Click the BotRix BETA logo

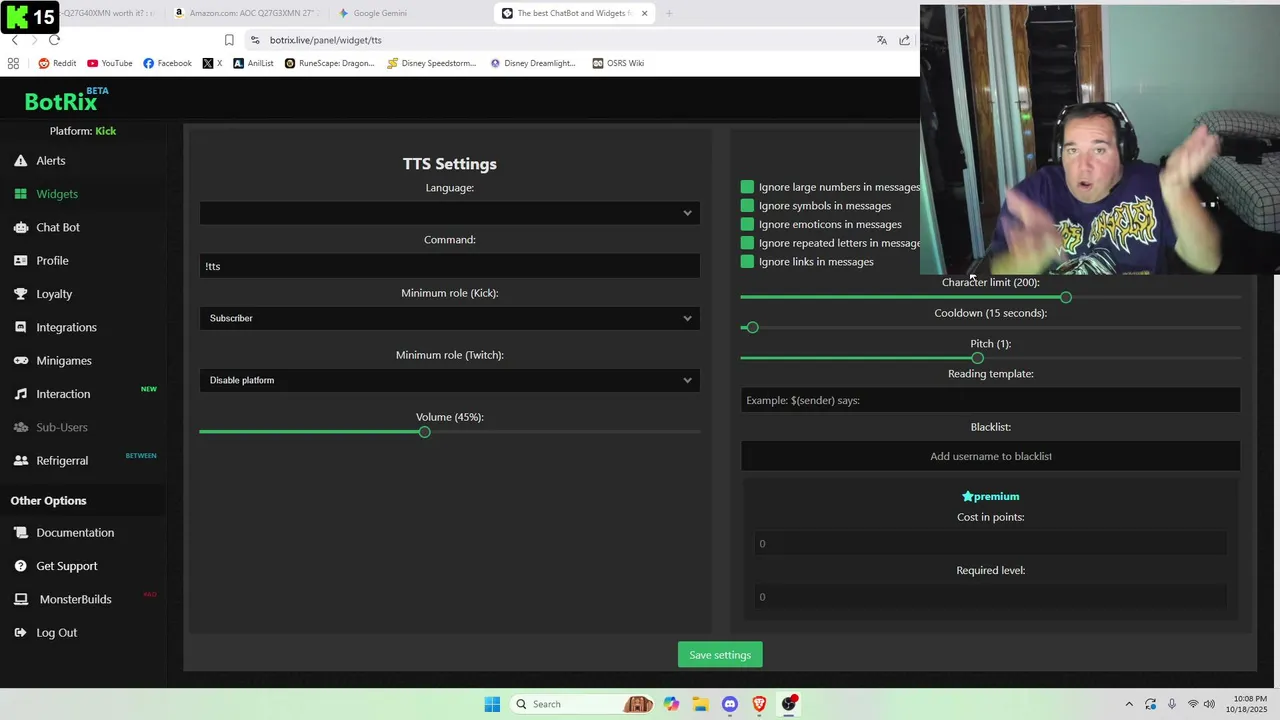[66, 100]
